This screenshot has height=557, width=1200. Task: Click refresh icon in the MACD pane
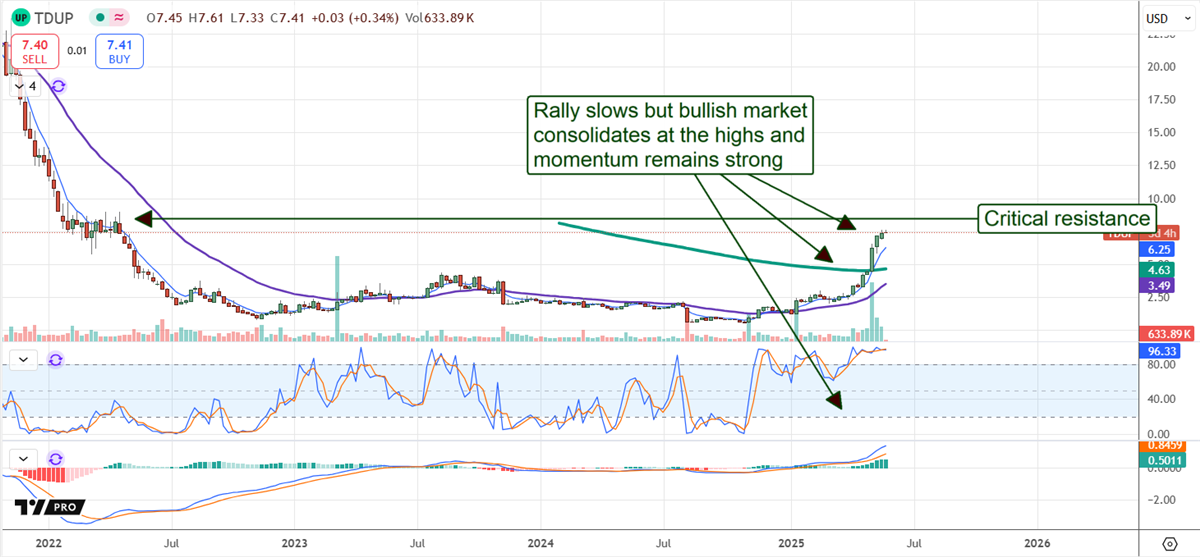tap(57, 458)
